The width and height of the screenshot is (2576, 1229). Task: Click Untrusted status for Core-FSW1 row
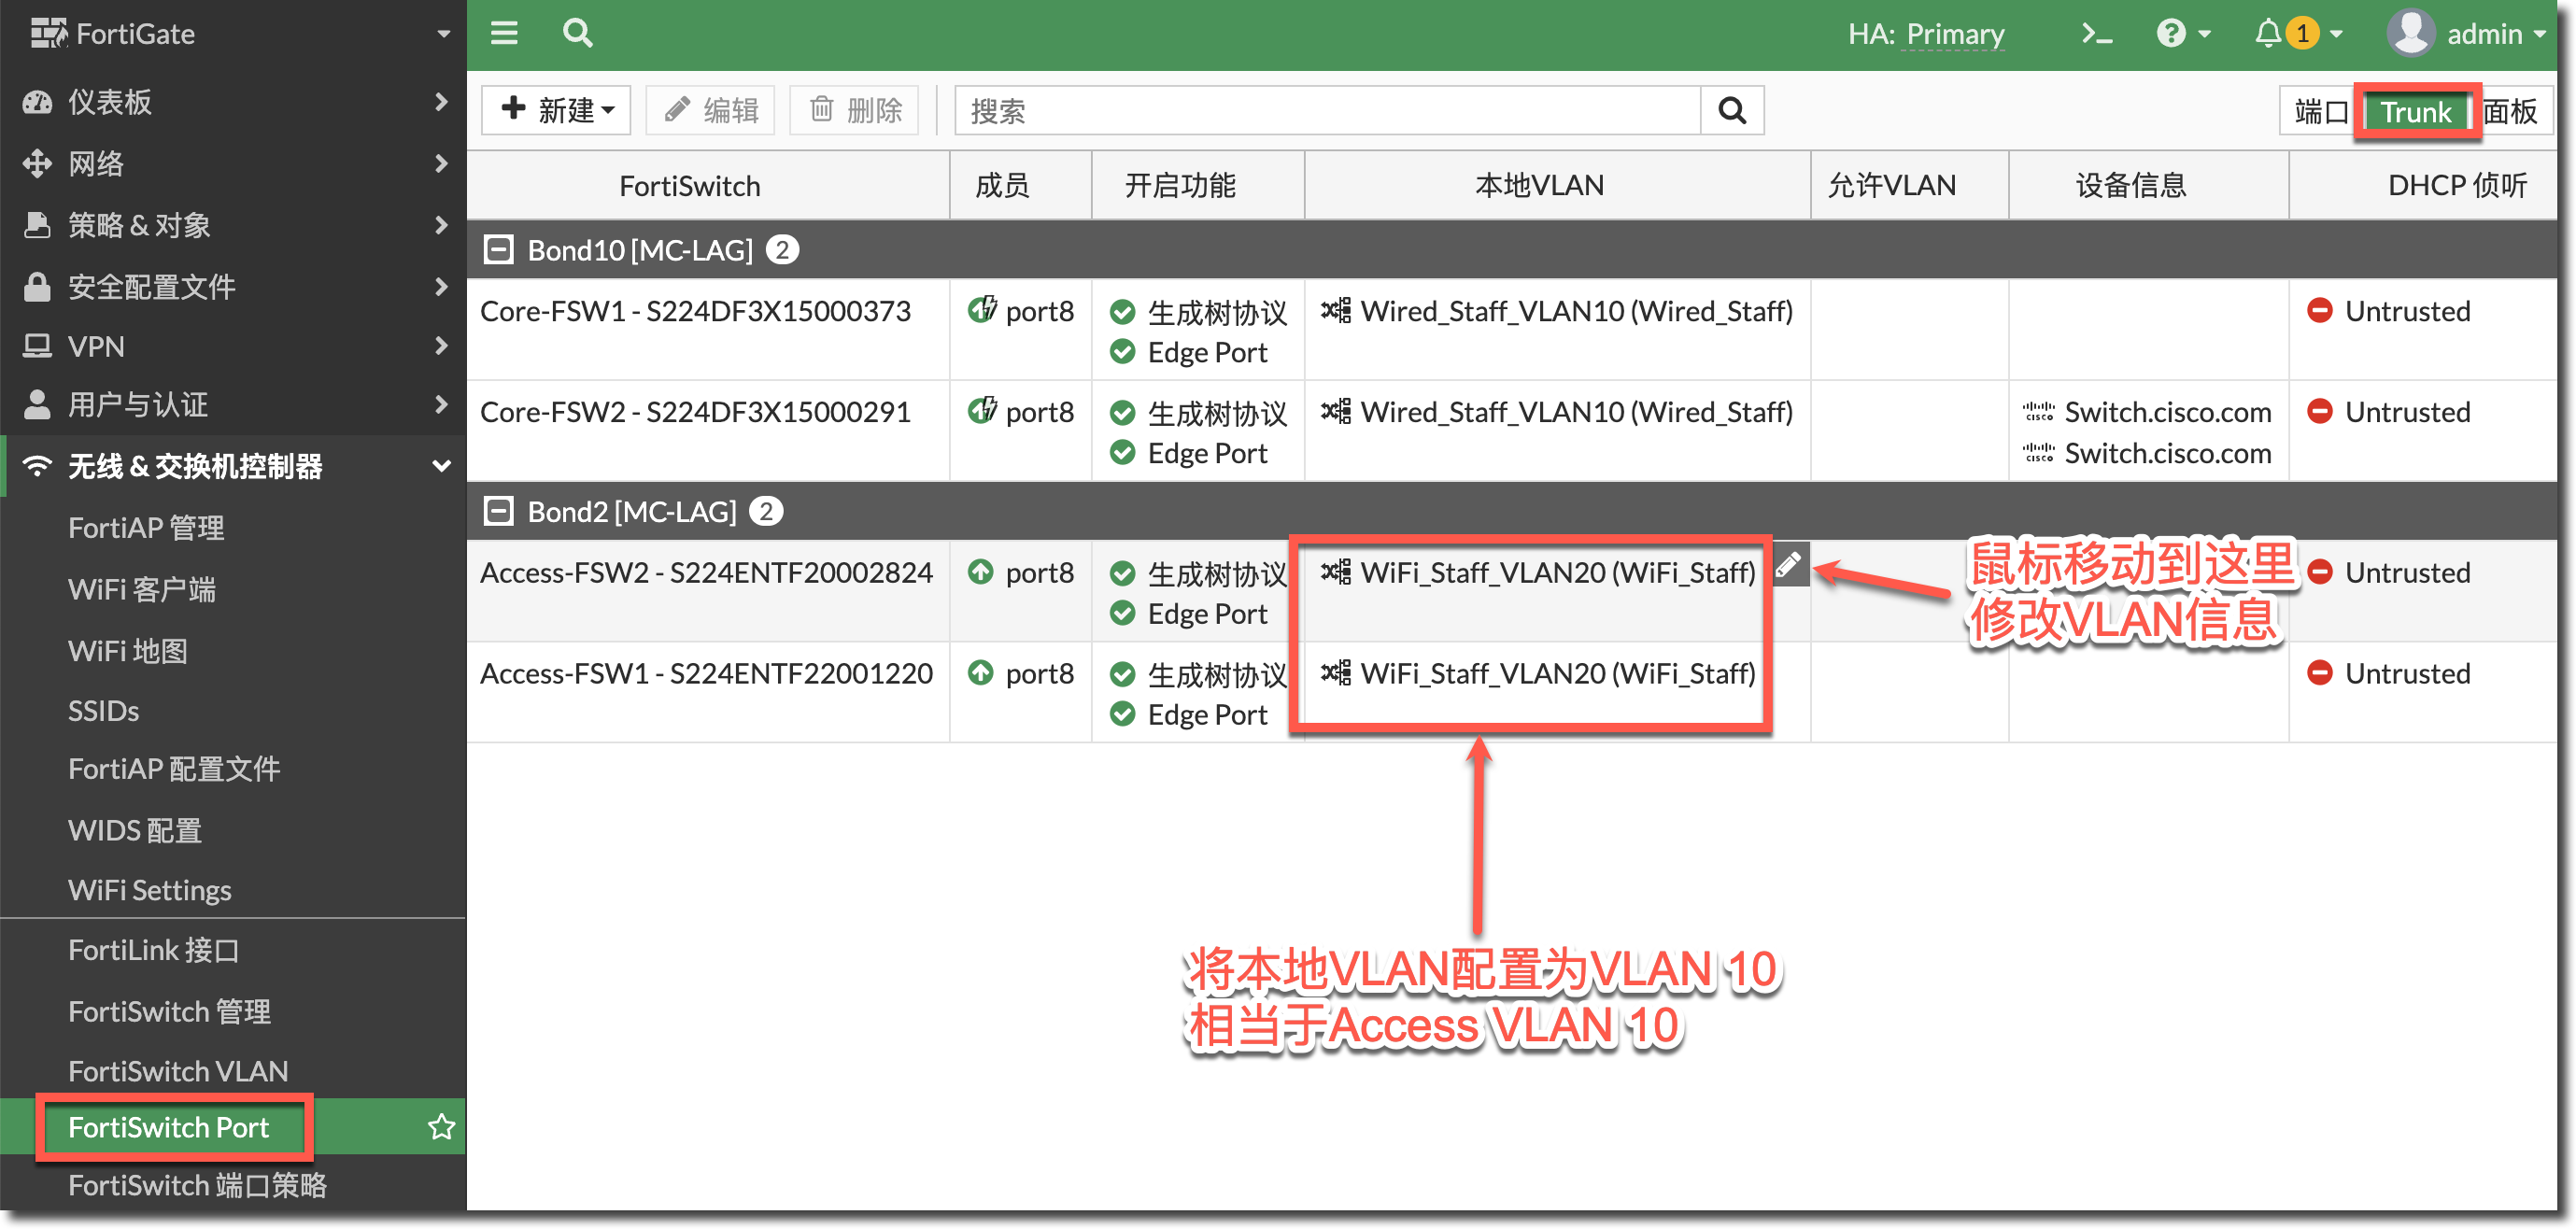[2406, 311]
